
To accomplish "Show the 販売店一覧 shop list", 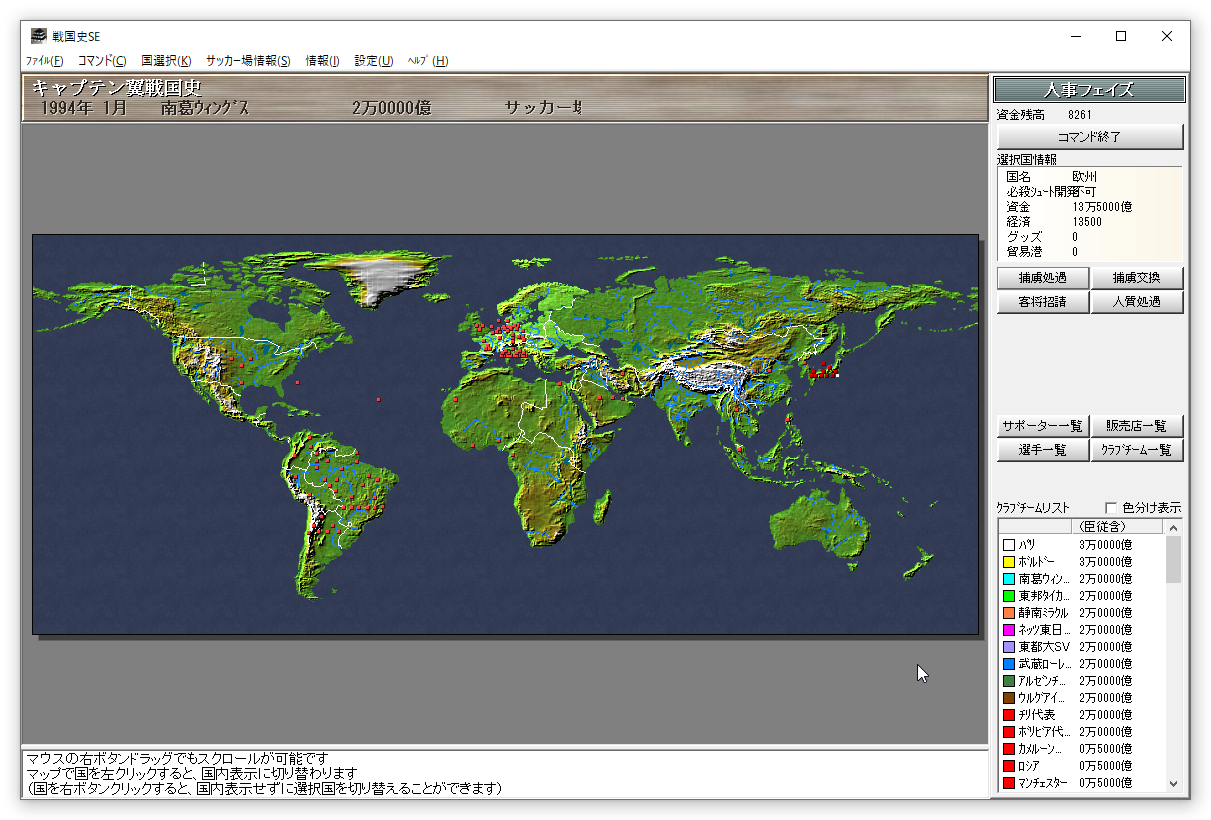I will point(1137,426).
